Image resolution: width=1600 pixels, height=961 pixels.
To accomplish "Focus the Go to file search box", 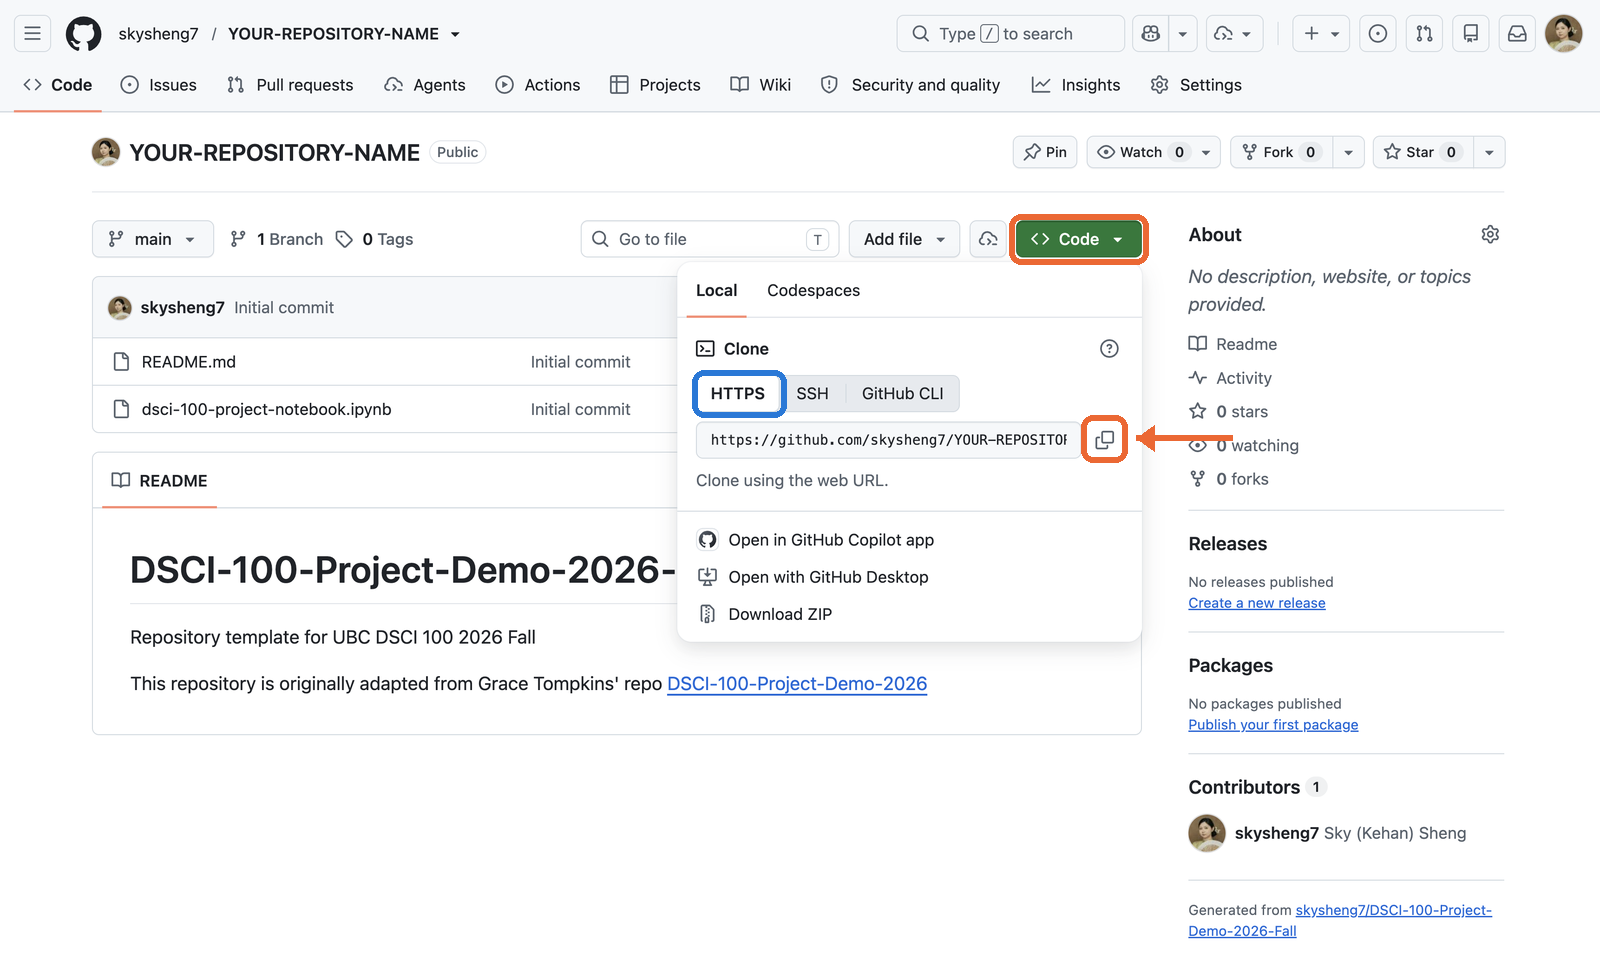I will (710, 239).
